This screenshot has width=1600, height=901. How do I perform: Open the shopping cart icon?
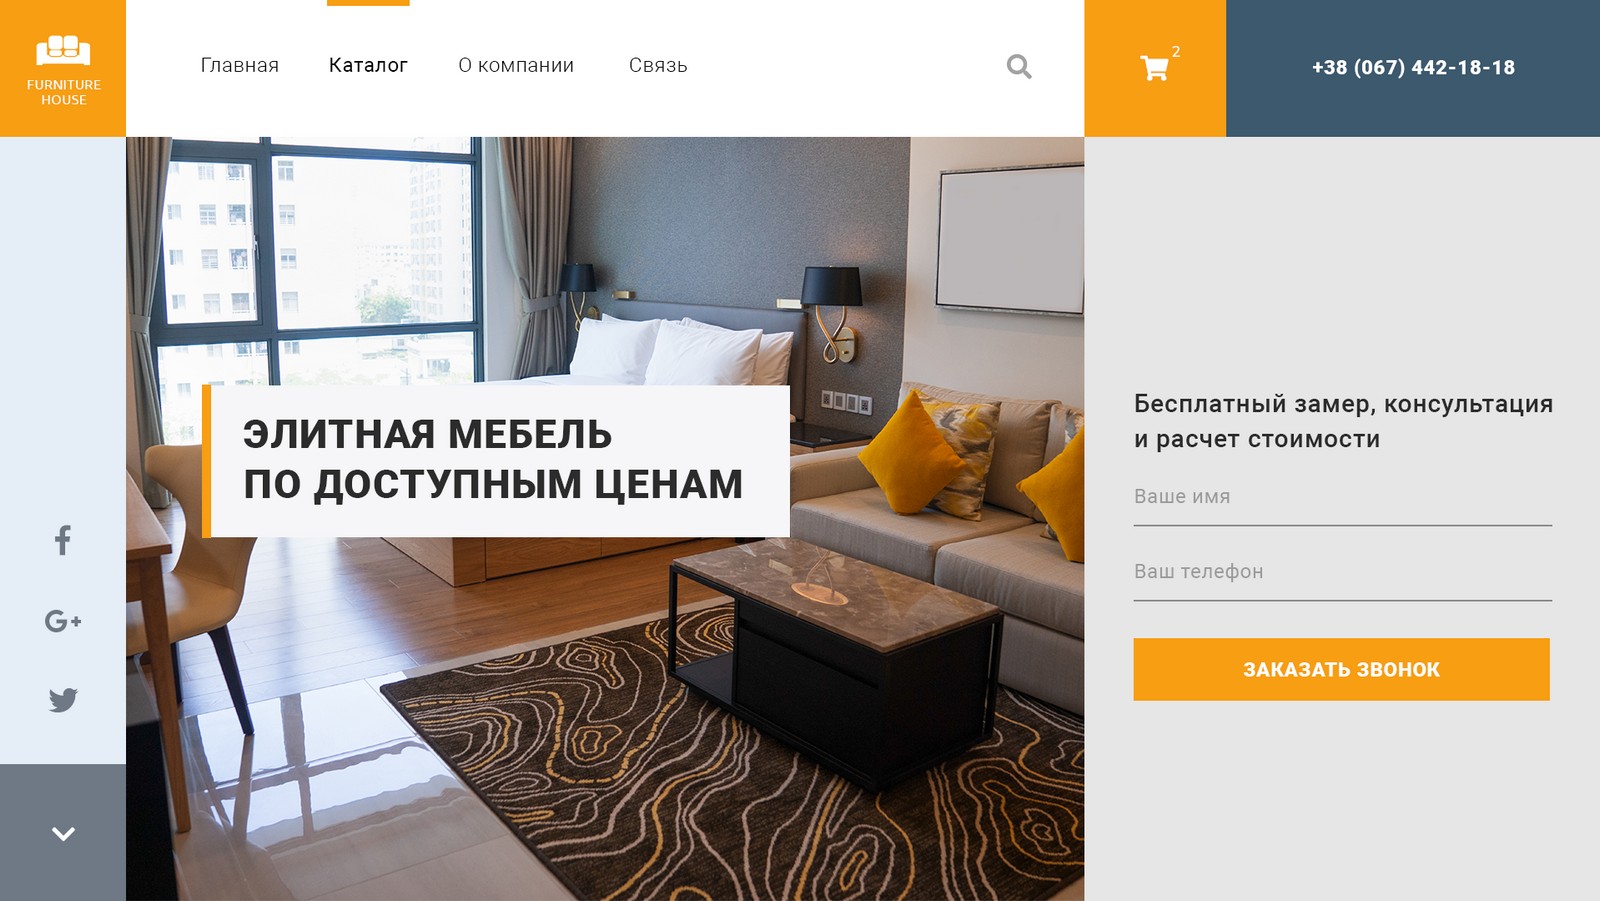coord(1154,68)
